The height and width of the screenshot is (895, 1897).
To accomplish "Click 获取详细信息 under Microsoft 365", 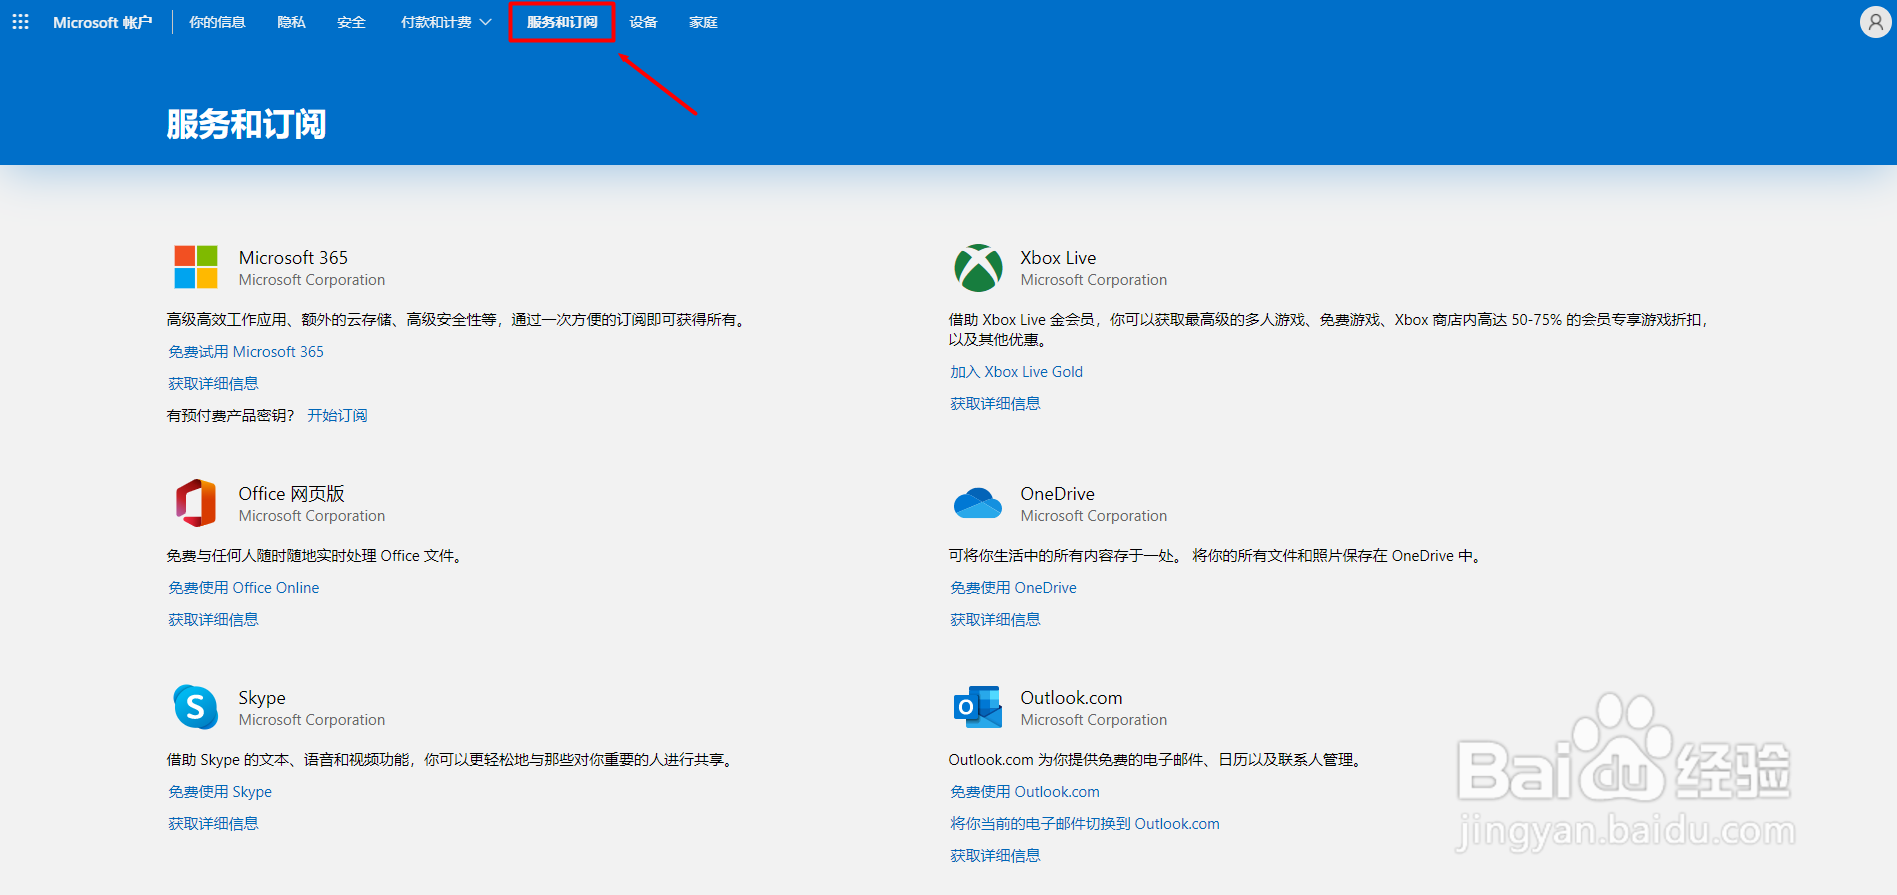I will pos(213,384).
